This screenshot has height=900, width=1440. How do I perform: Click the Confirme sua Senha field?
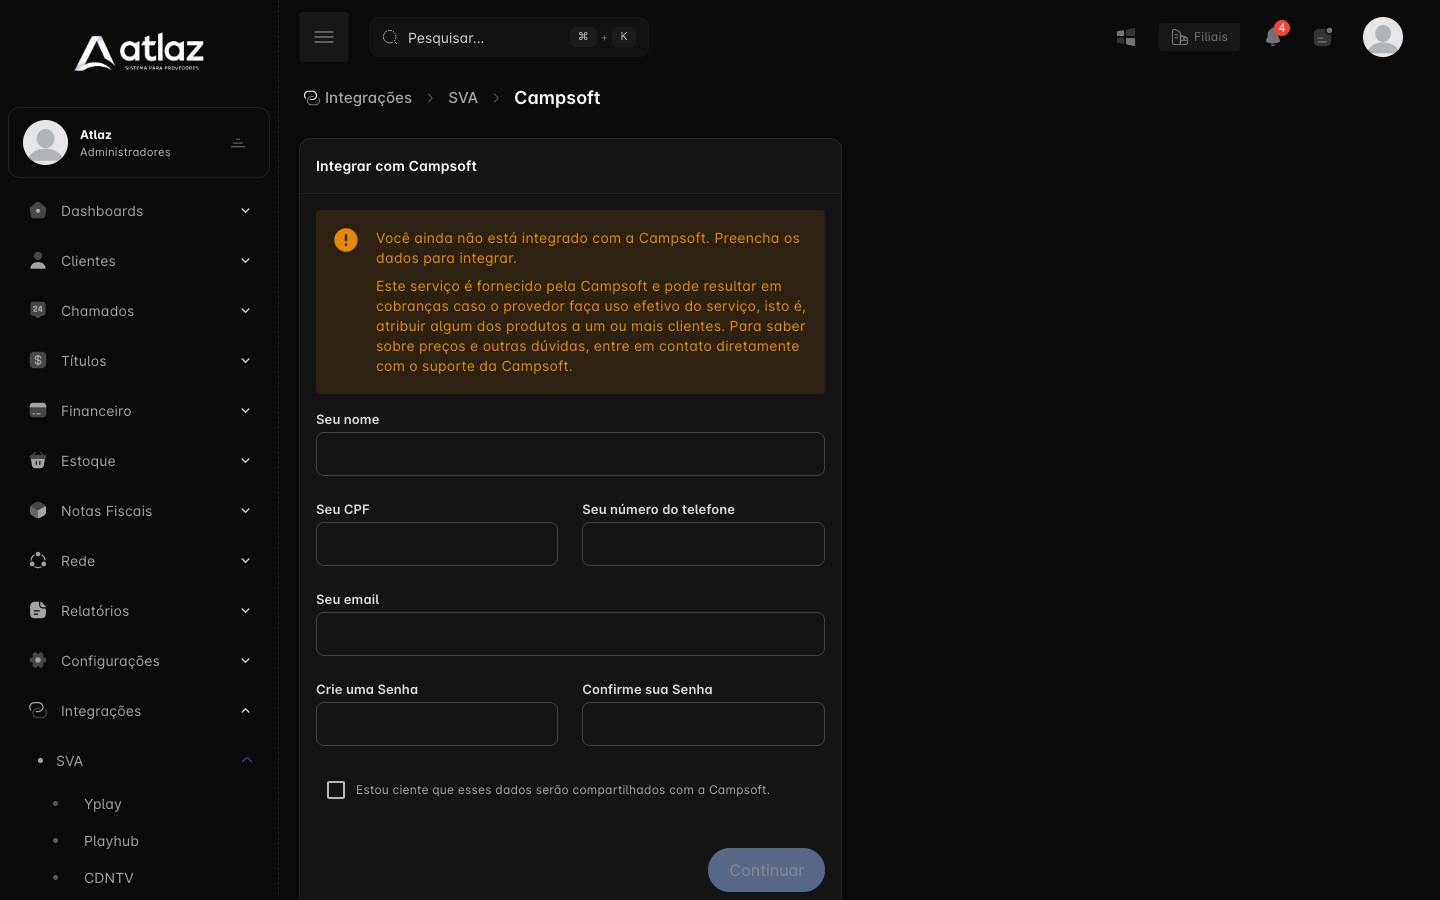click(x=703, y=724)
